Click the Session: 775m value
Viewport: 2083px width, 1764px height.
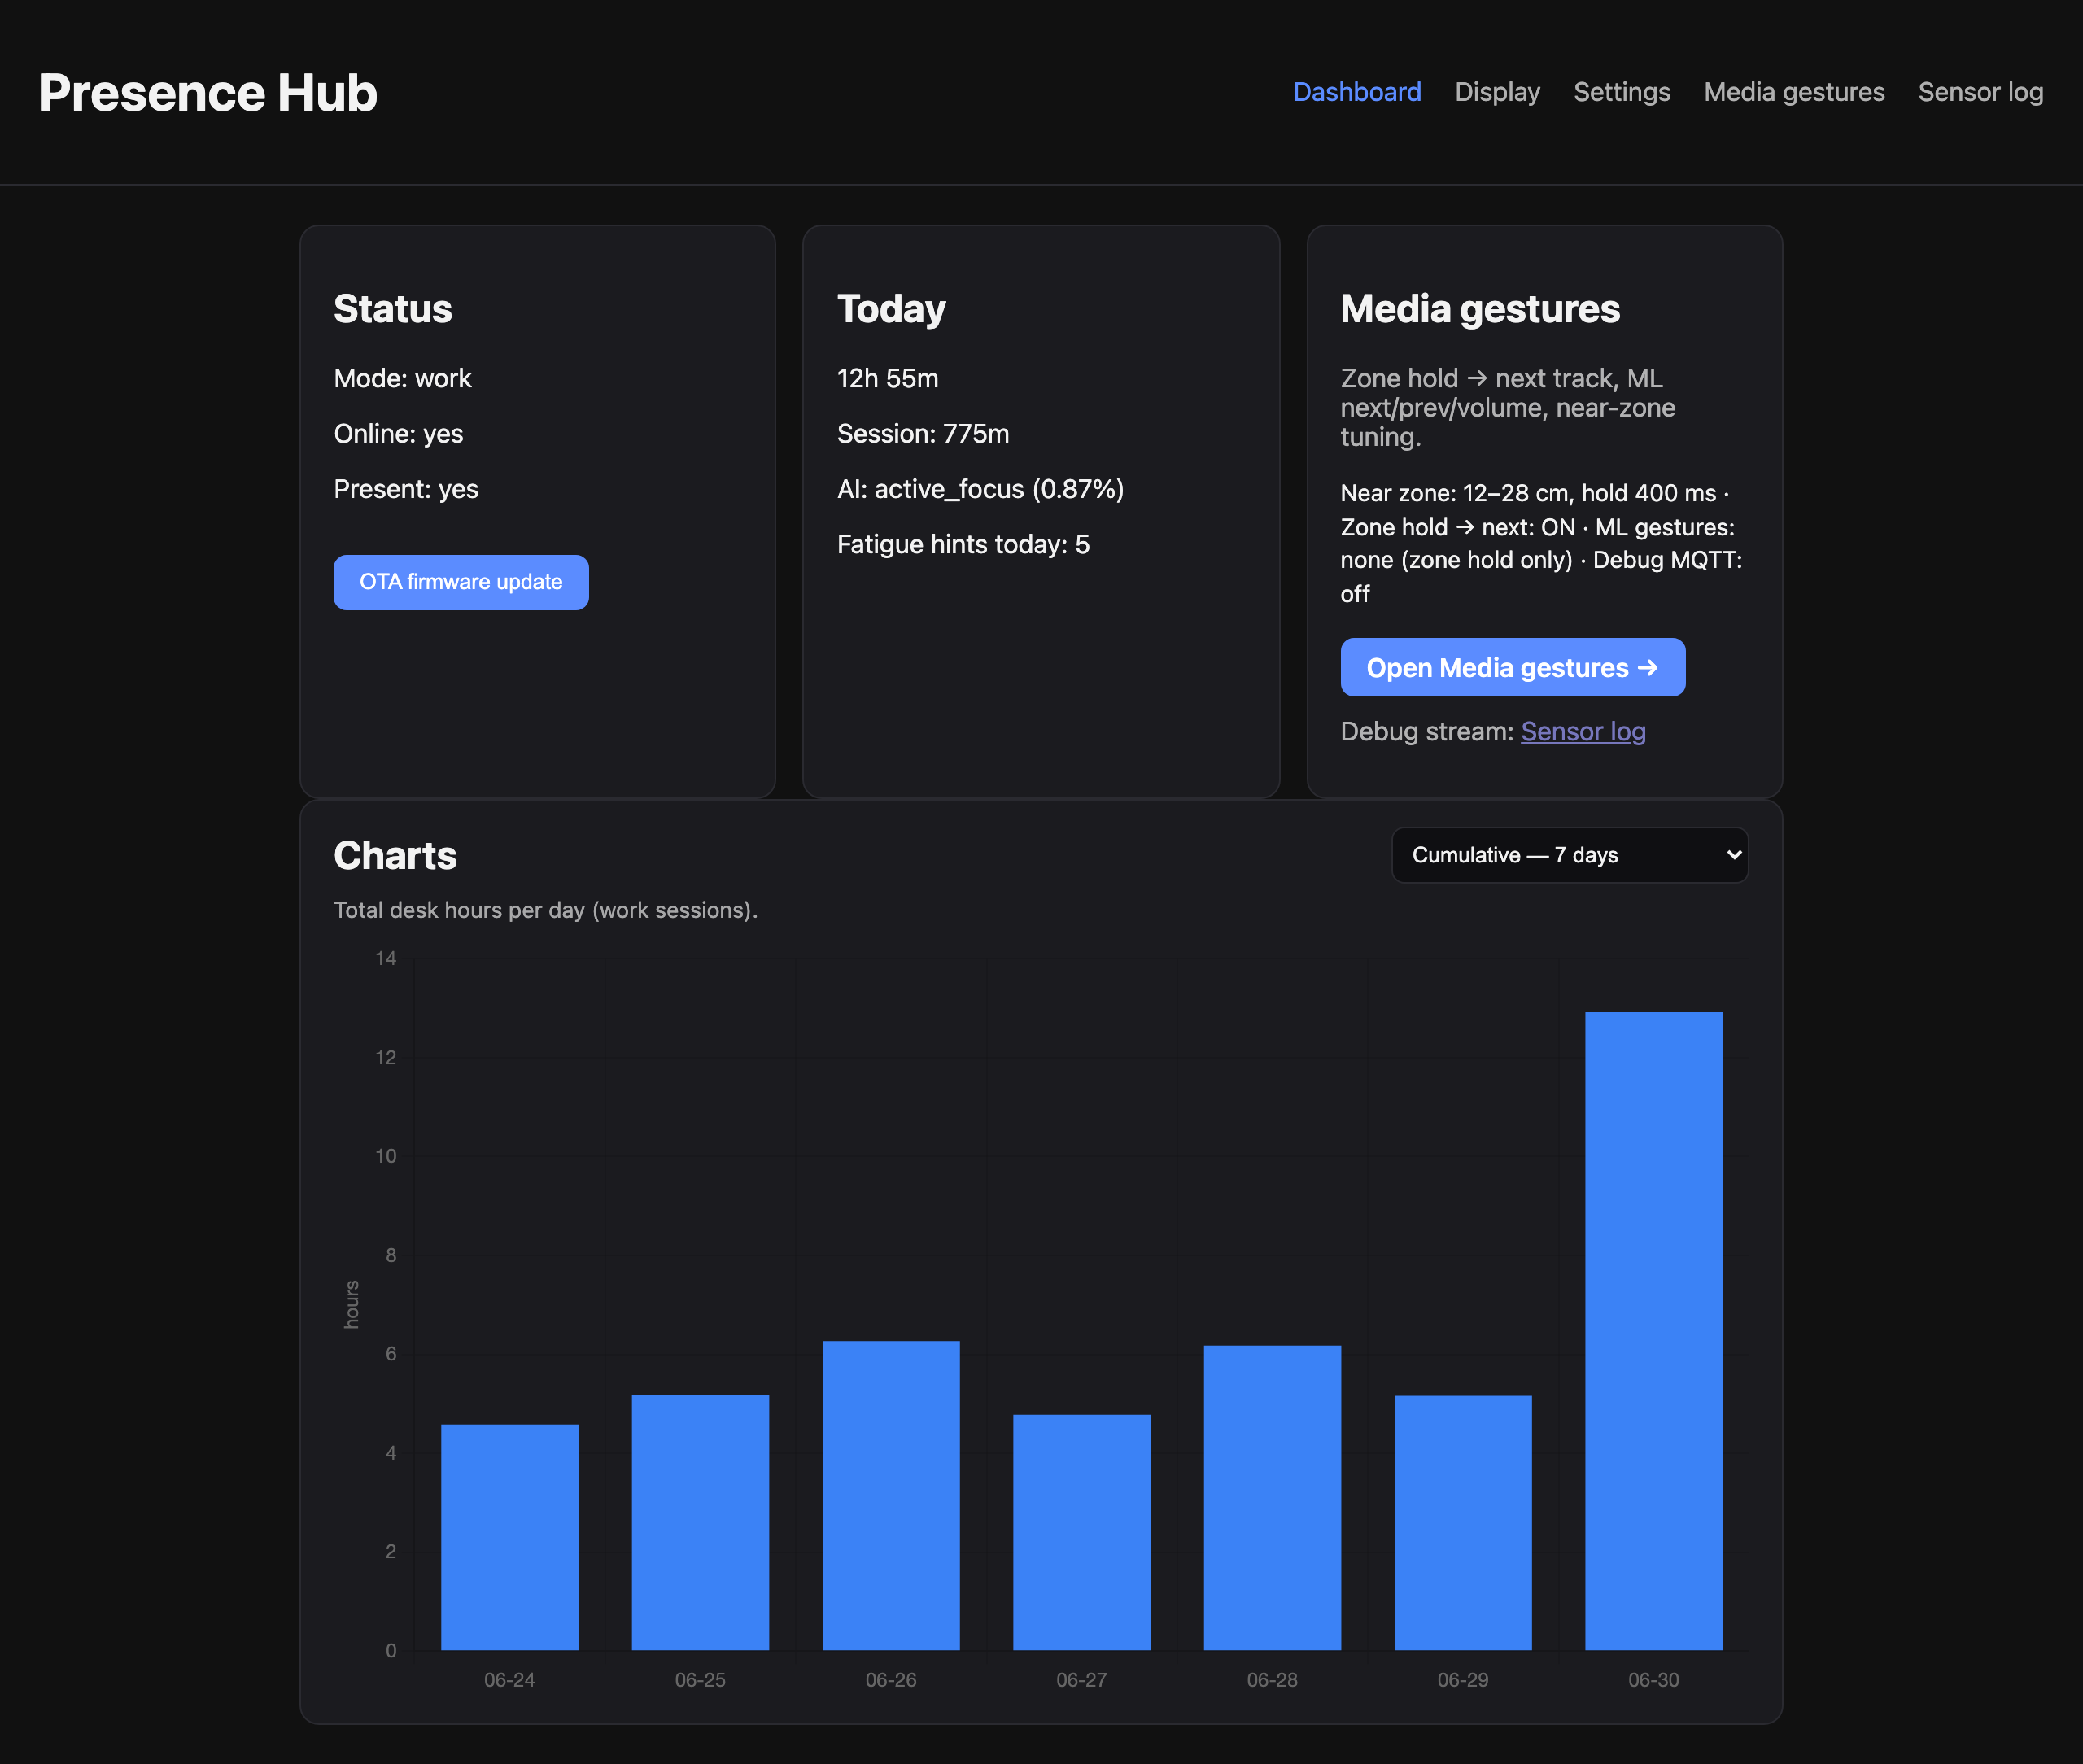click(923, 434)
